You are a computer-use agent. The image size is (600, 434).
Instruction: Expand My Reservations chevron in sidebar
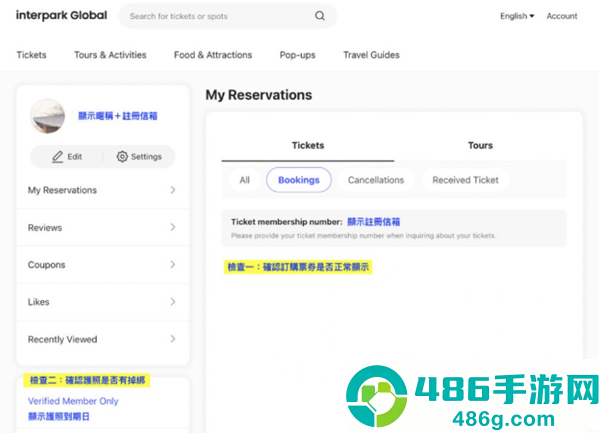(x=173, y=190)
